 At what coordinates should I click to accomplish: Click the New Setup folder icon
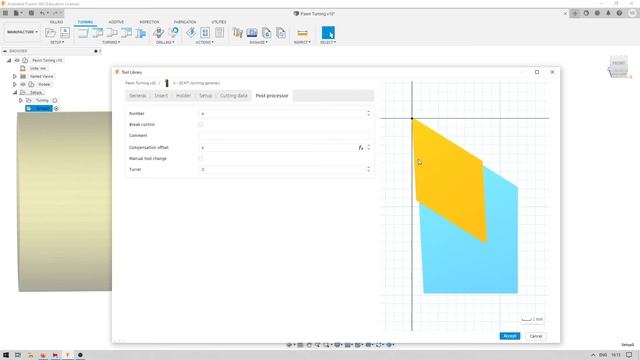(51, 33)
